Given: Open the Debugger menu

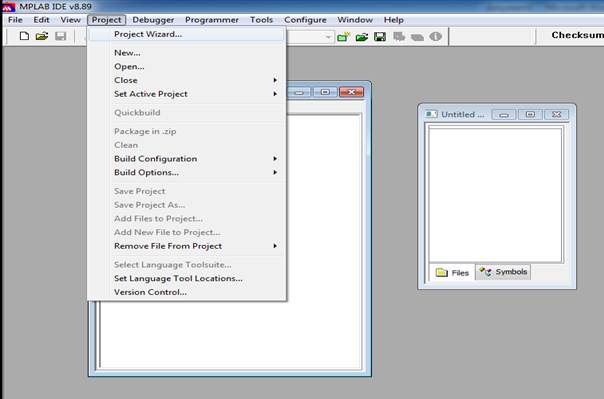Looking at the screenshot, I should (x=153, y=20).
